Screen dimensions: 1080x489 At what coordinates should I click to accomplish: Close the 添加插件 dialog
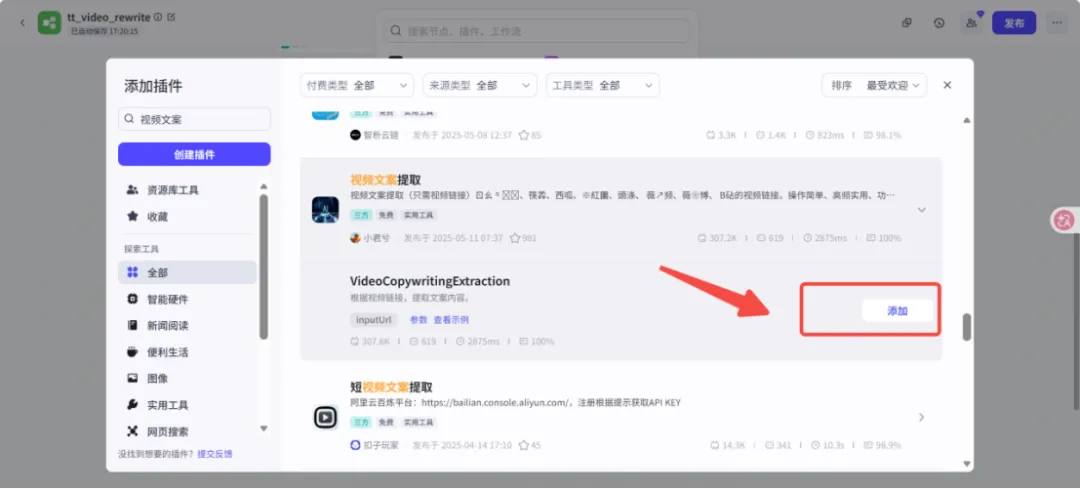click(947, 85)
